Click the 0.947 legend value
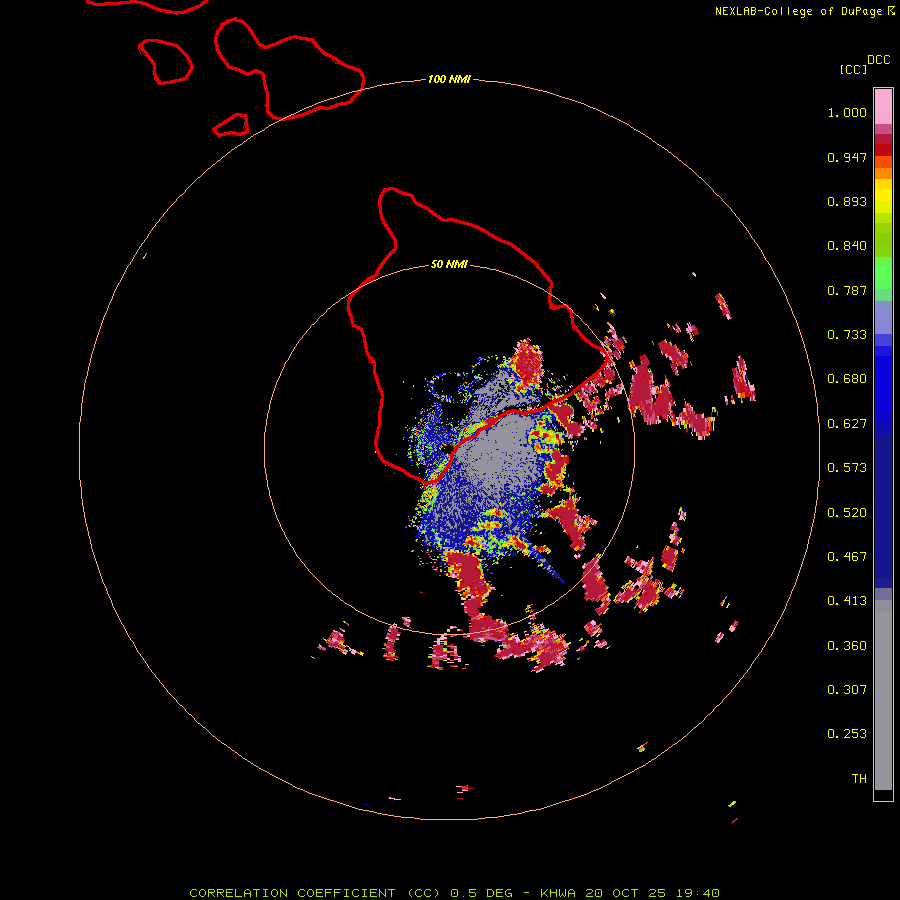 click(x=847, y=157)
